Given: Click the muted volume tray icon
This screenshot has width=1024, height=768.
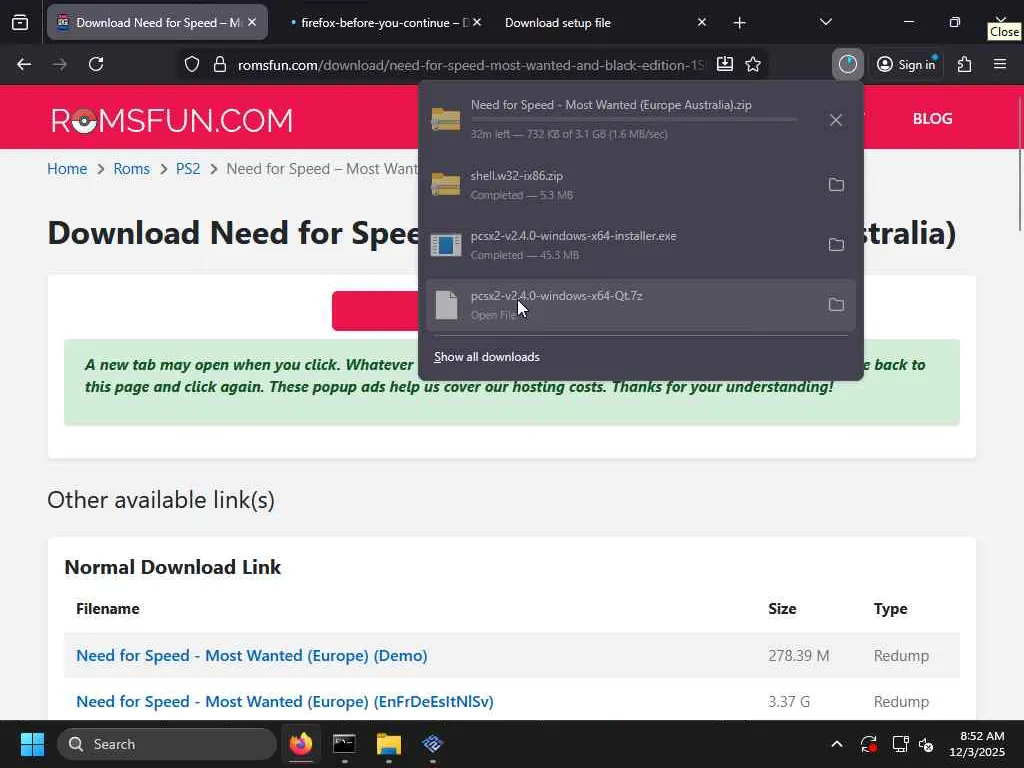Looking at the screenshot, I should point(926,744).
